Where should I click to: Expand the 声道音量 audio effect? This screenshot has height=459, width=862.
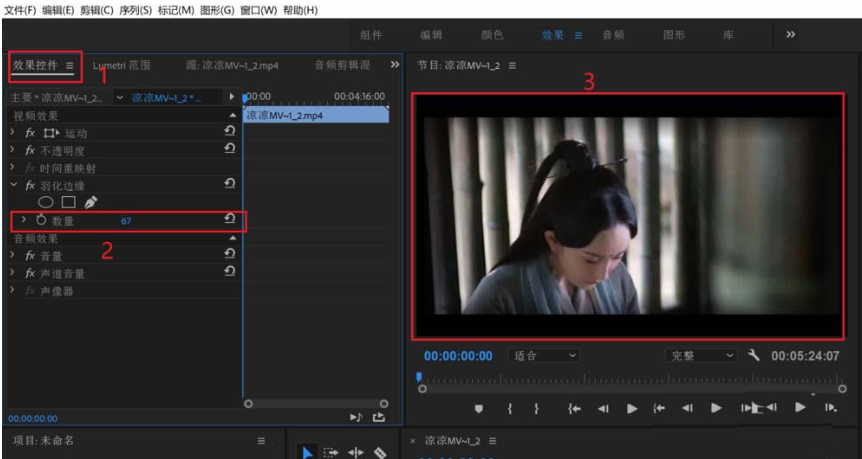tap(13, 272)
